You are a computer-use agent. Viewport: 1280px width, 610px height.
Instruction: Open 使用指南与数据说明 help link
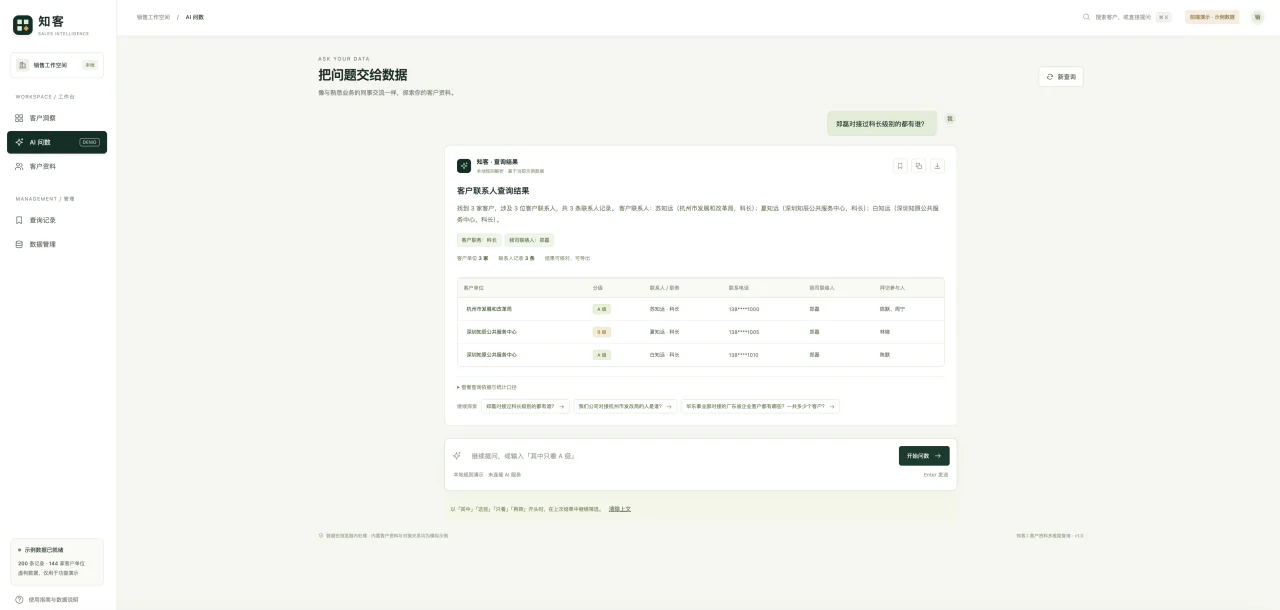tap(47, 599)
